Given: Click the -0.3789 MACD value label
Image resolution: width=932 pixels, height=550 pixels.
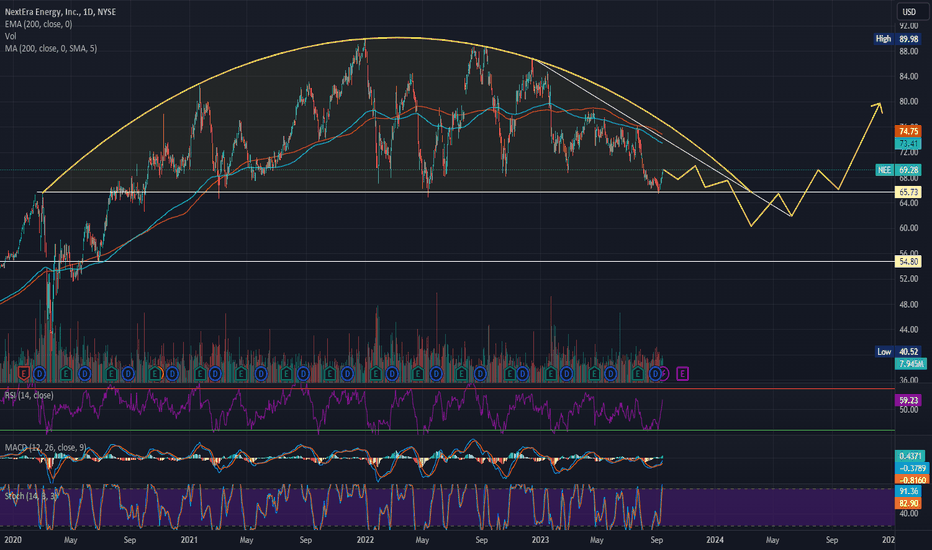Looking at the screenshot, I should coord(911,468).
